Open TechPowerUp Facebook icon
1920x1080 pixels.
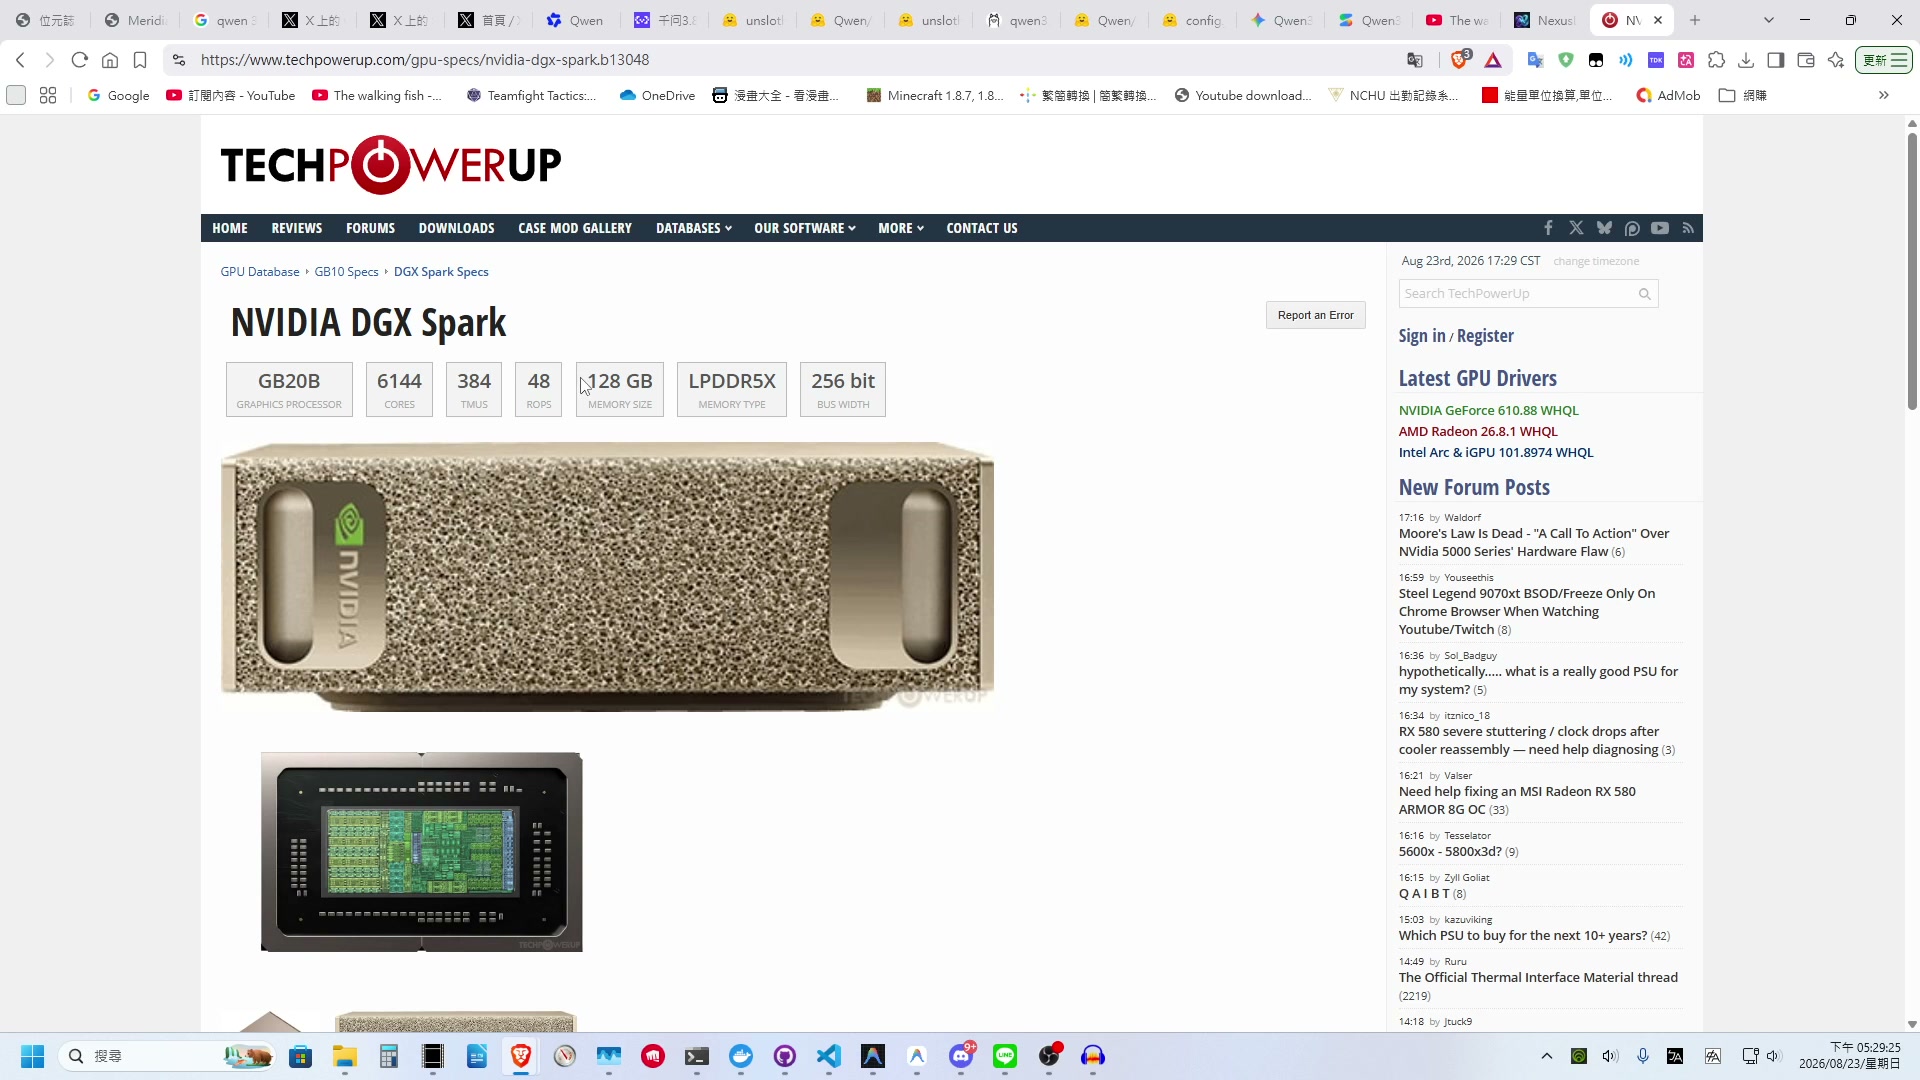(1548, 228)
